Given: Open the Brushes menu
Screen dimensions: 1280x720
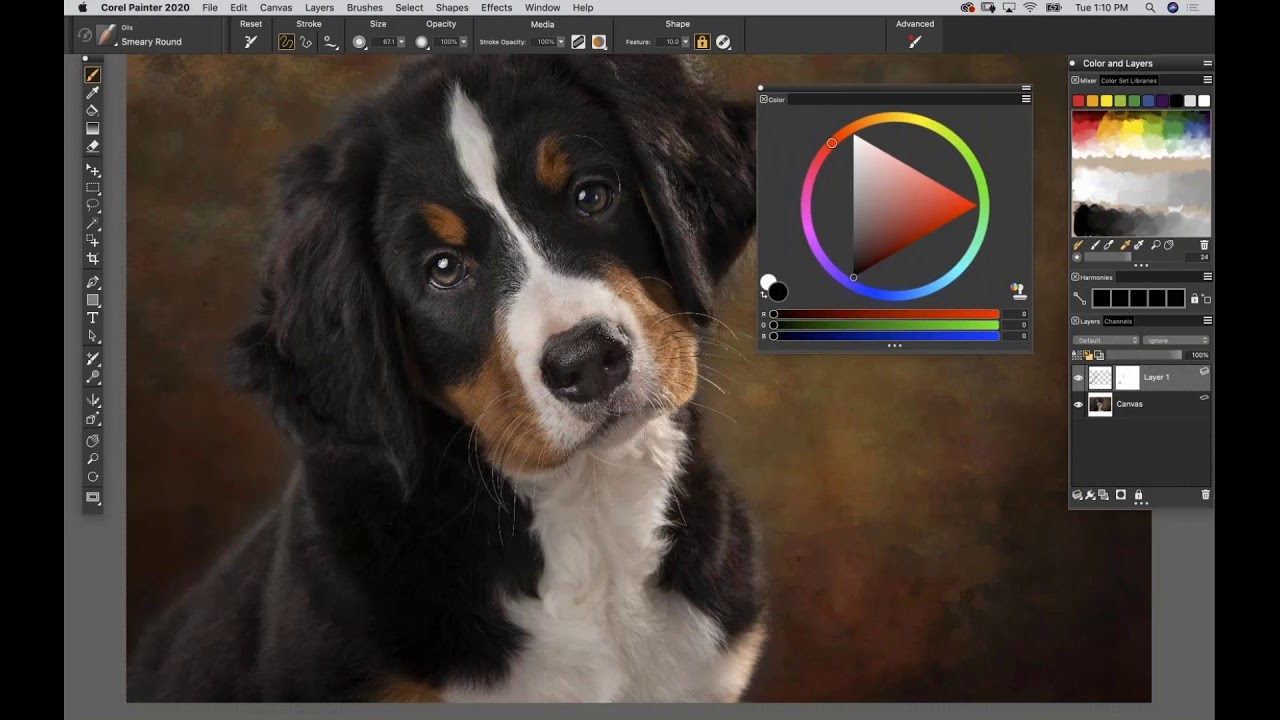Looking at the screenshot, I should pyautogui.click(x=364, y=8).
